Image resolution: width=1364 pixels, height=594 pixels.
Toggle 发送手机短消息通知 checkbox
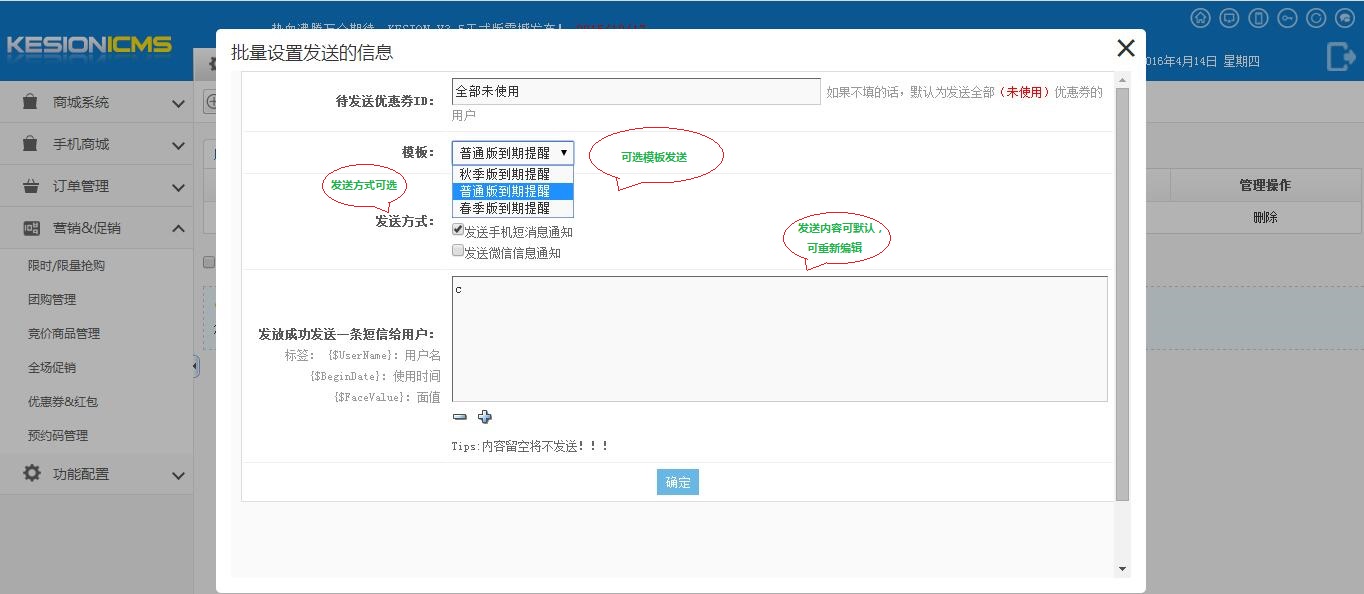coord(458,230)
